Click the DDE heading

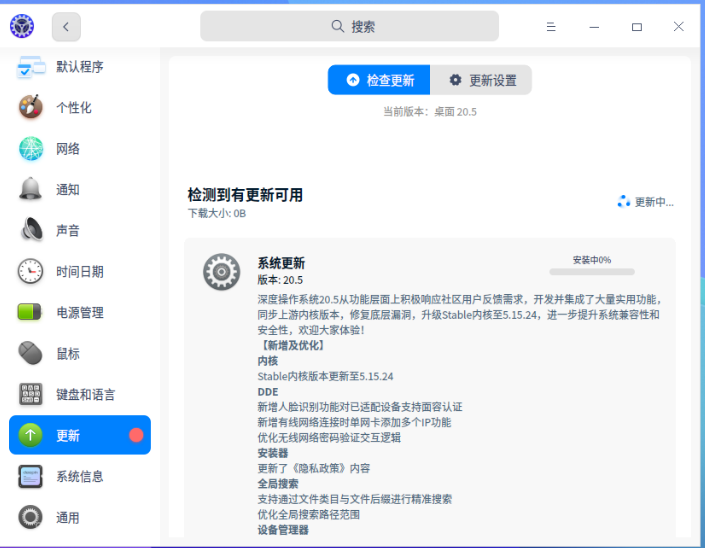(x=268, y=392)
